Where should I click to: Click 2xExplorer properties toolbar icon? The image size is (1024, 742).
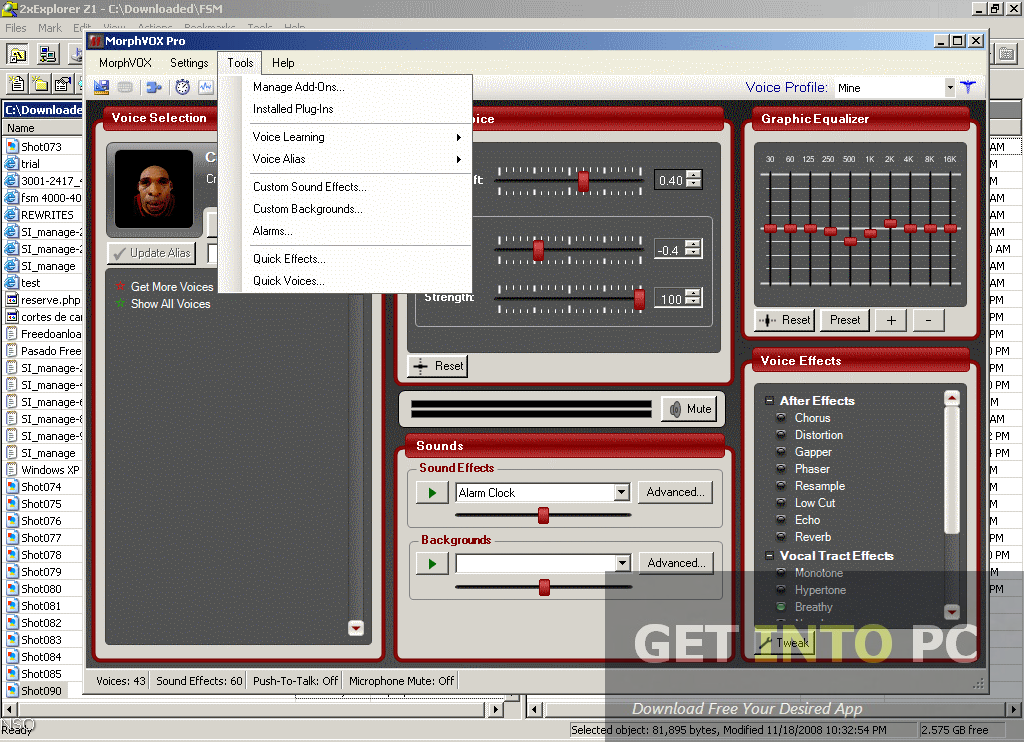point(63,84)
